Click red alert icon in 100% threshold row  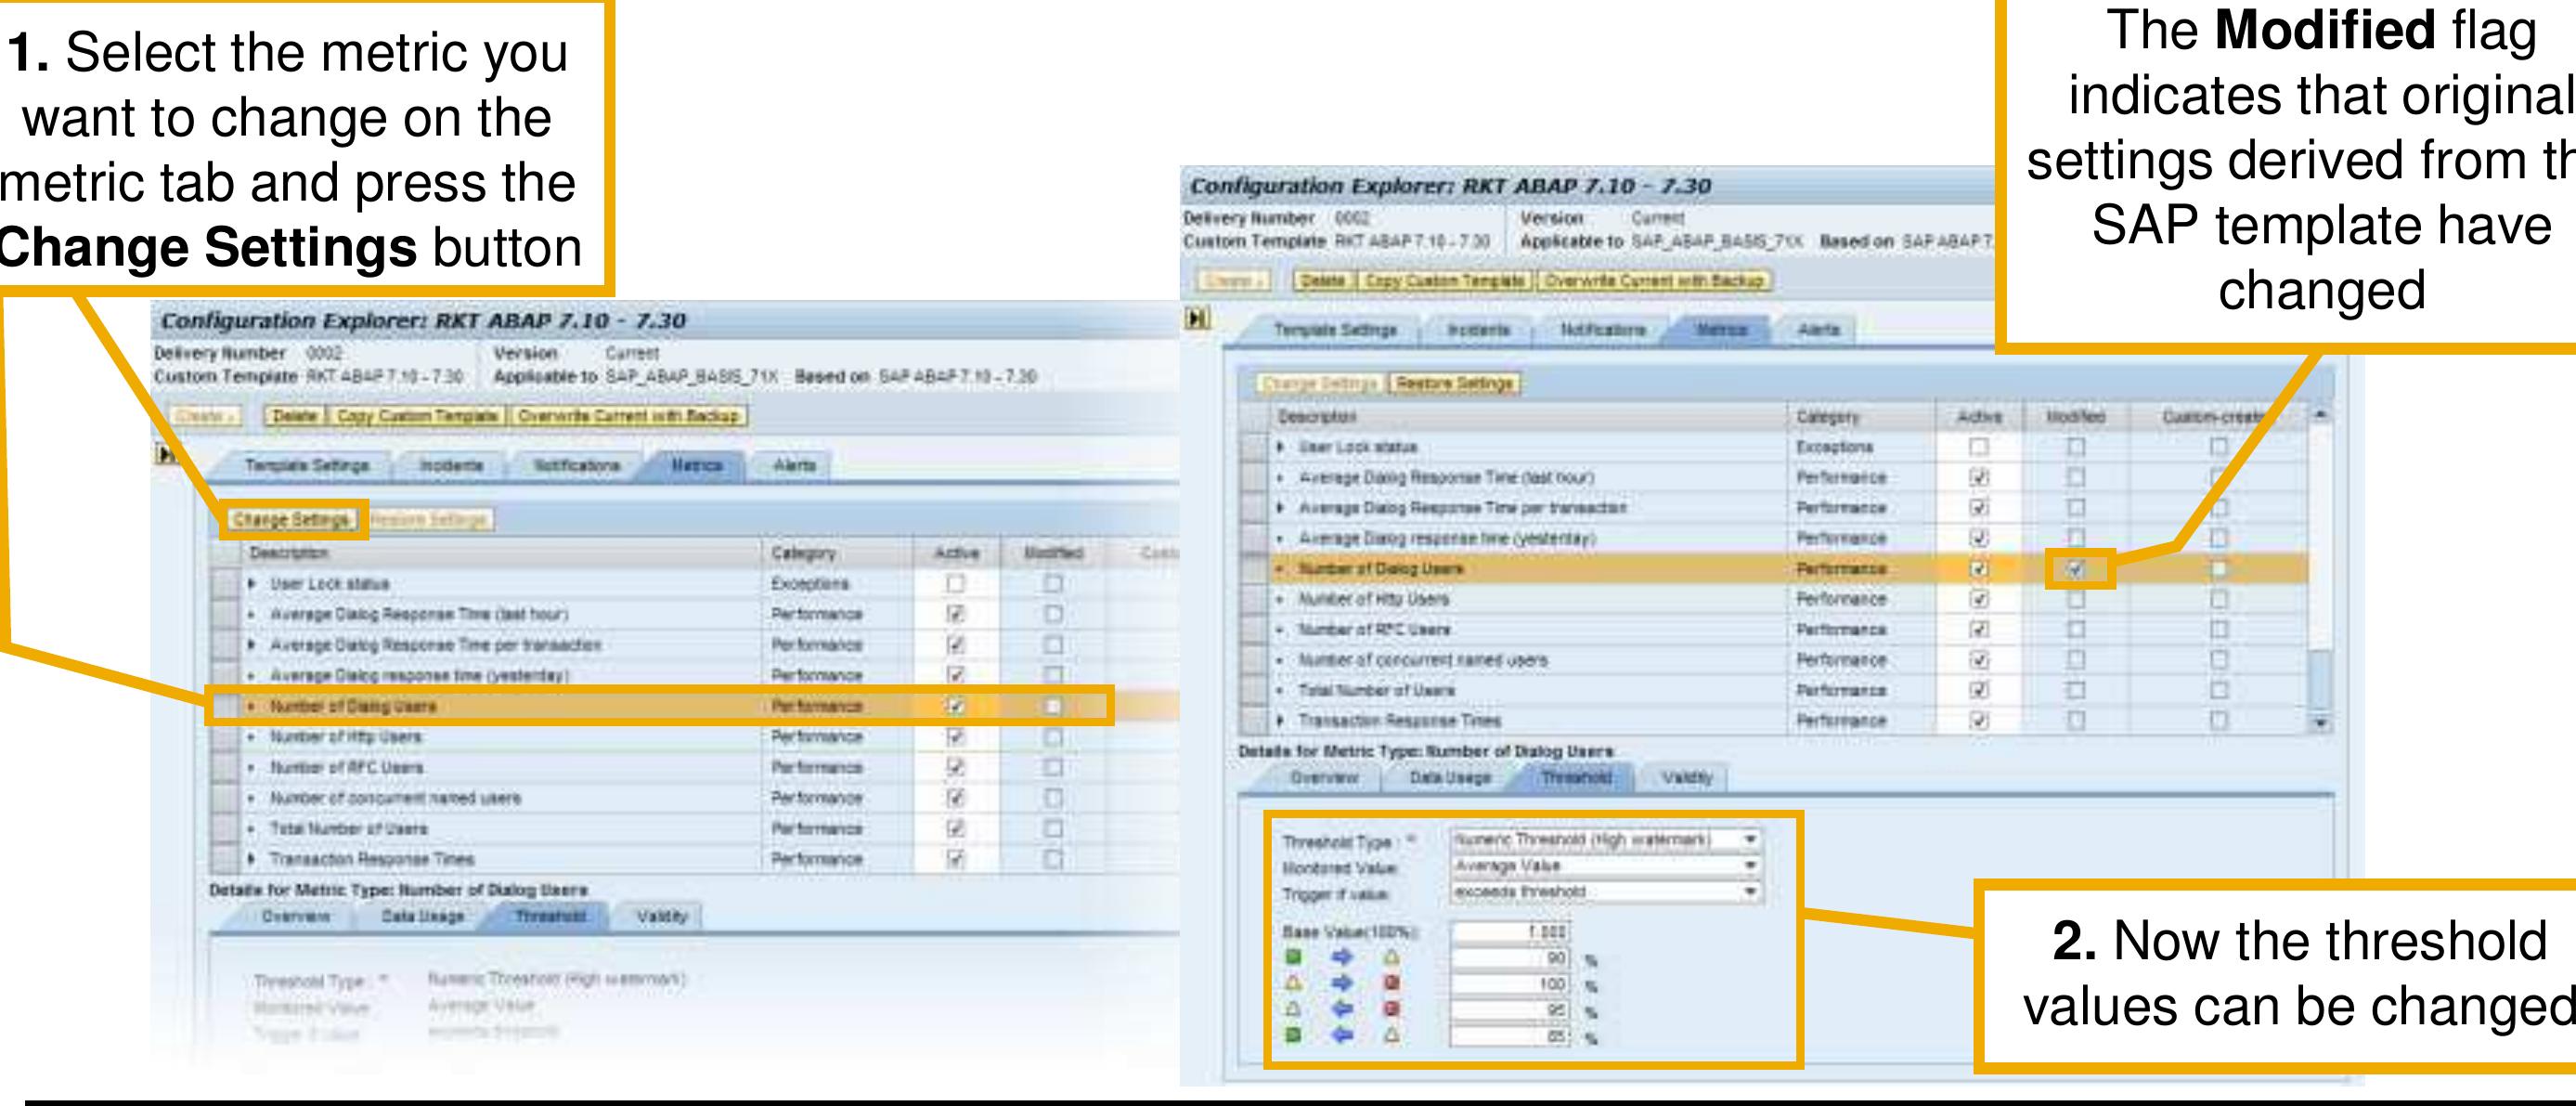1391,983
